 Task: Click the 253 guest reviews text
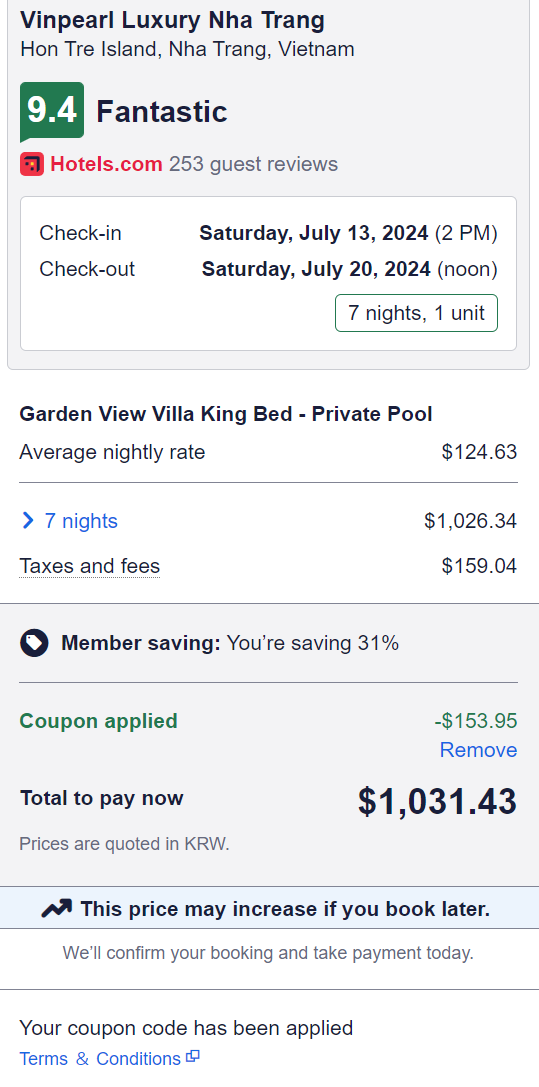pos(254,164)
